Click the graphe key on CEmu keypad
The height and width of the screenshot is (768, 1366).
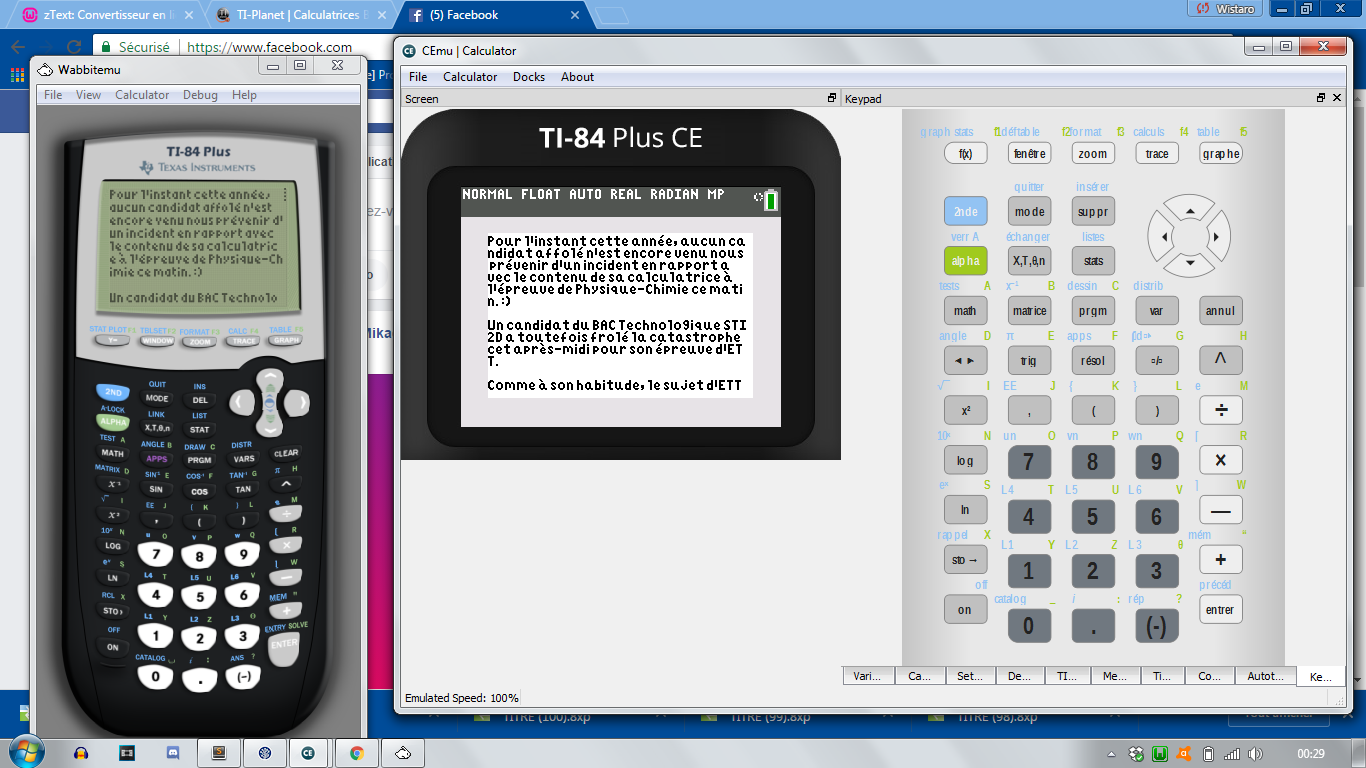[1221, 154]
